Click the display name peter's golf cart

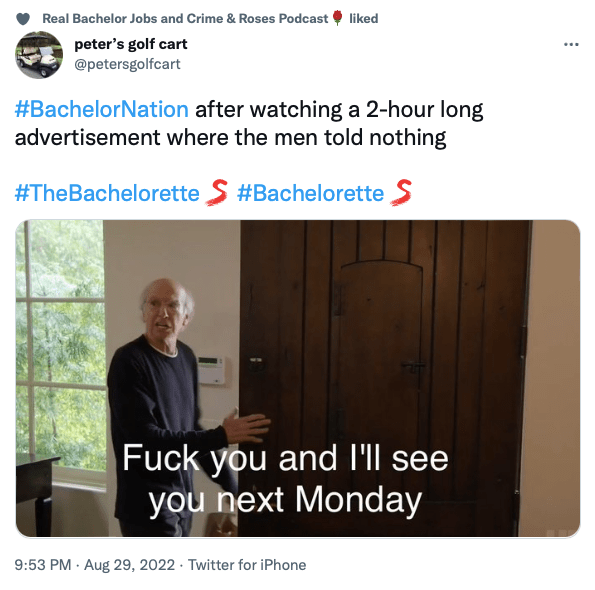click(x=131, y=44)
